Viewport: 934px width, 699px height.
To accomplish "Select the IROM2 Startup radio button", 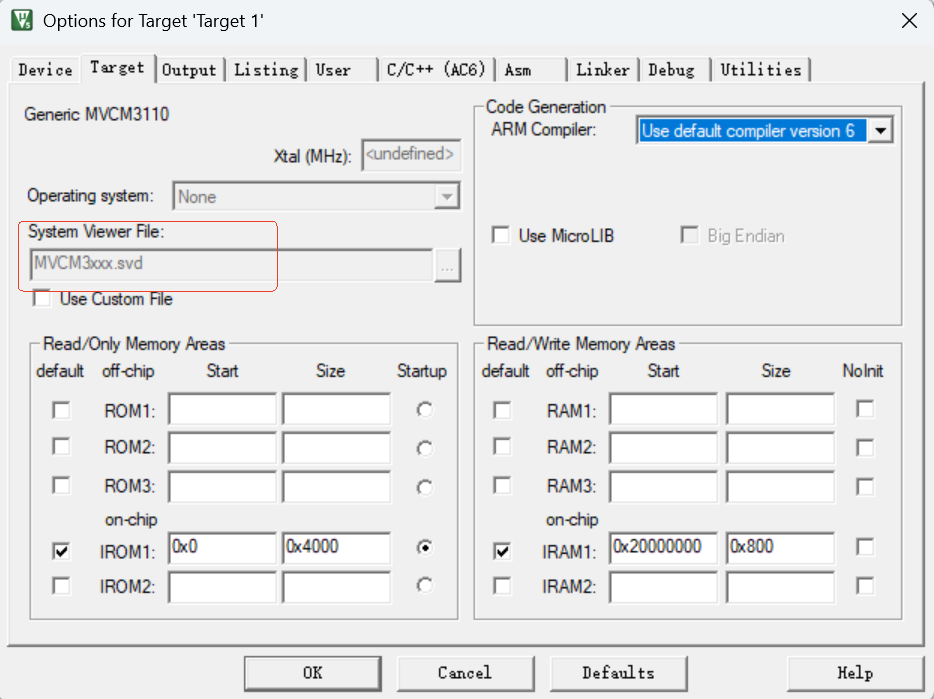I will 425,586.
